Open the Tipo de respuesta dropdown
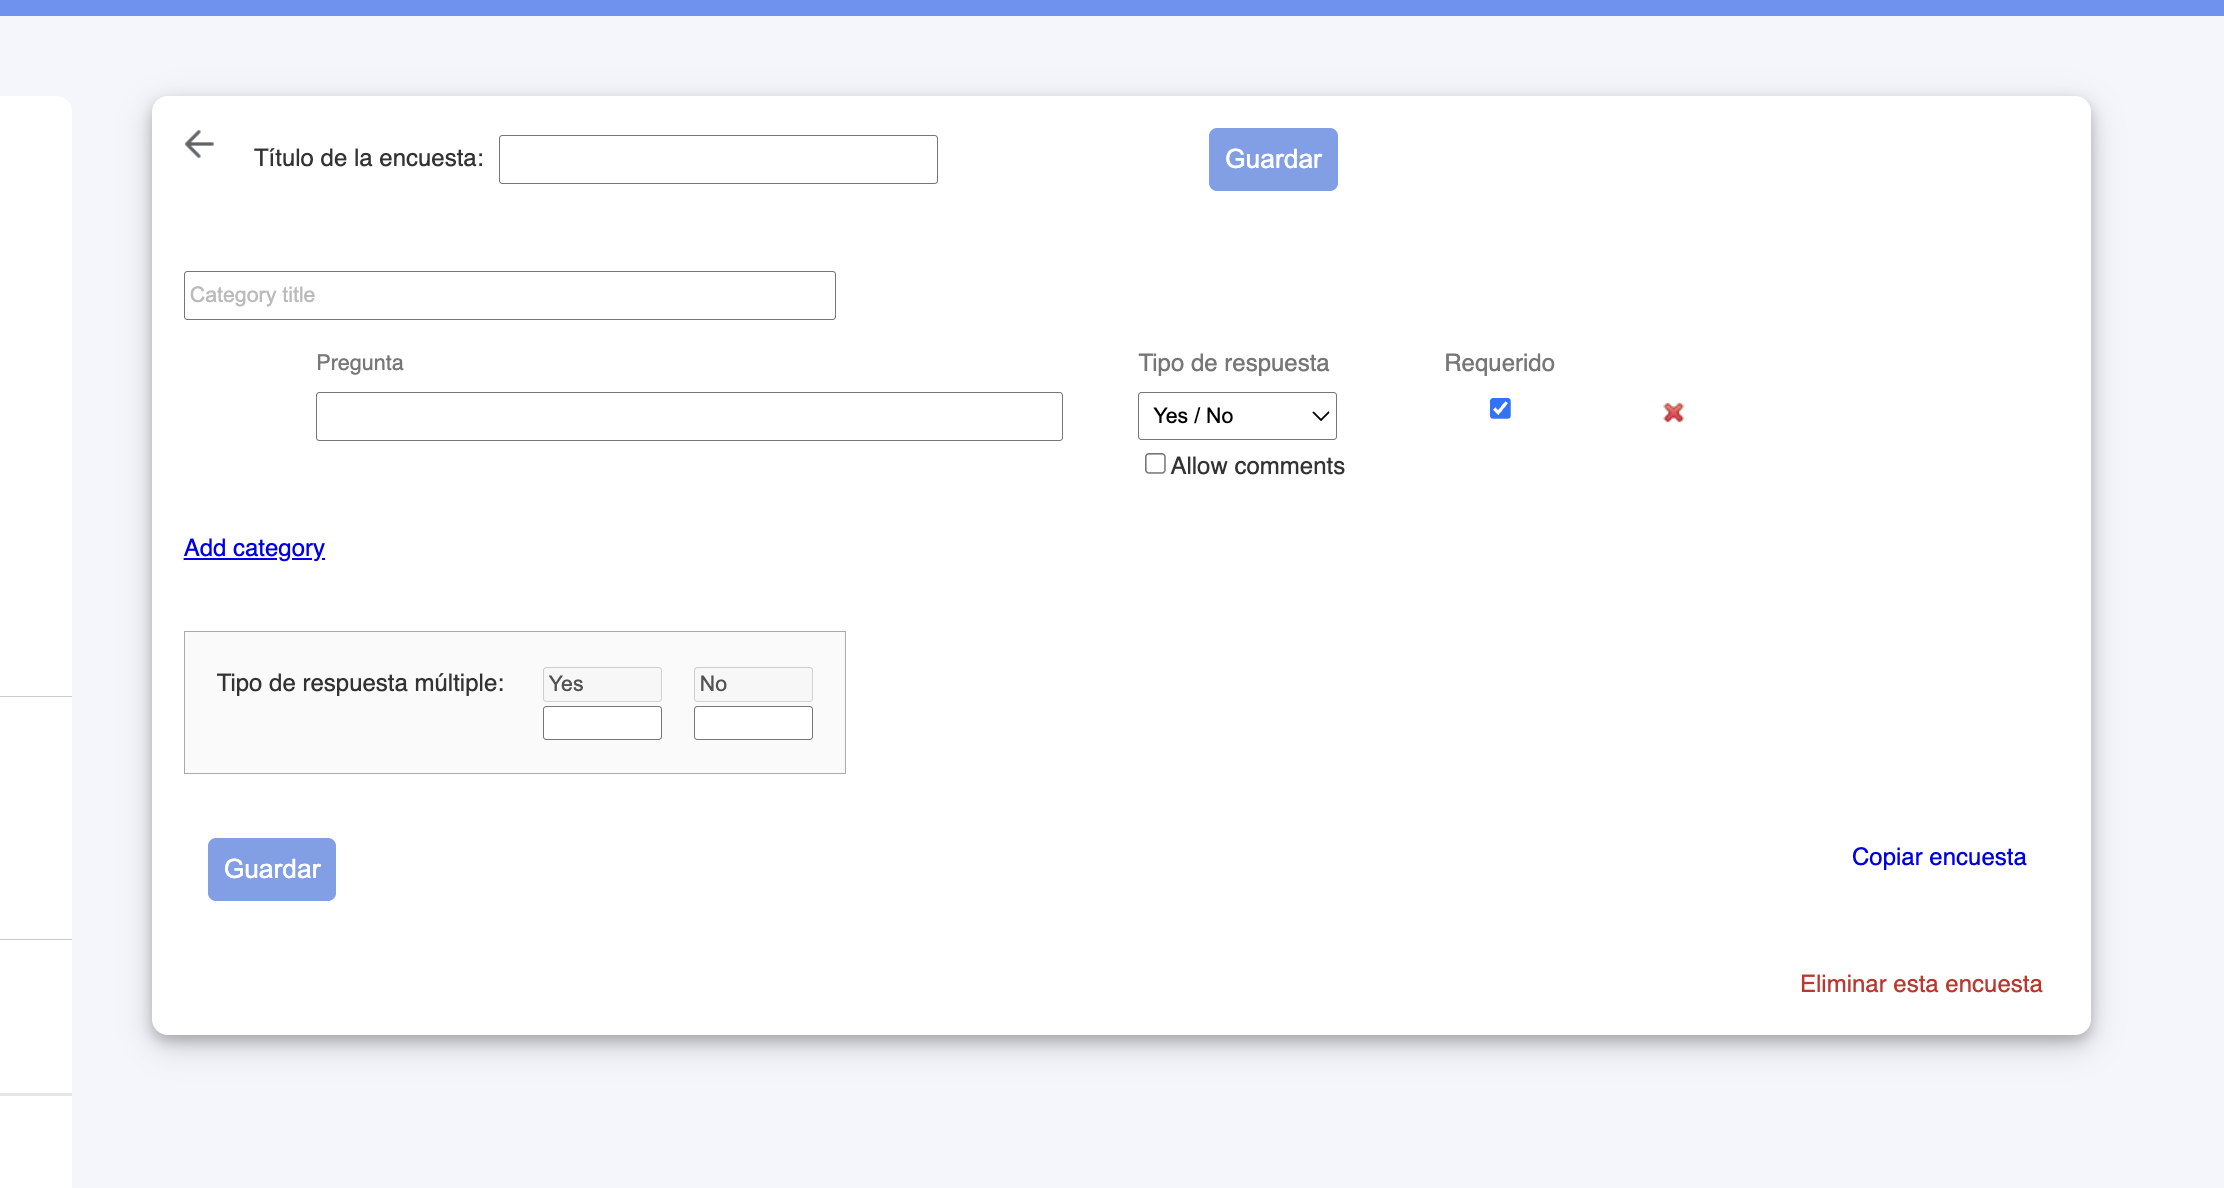The height and width of the screenshot is (1188, 2224). point(1236,416)
